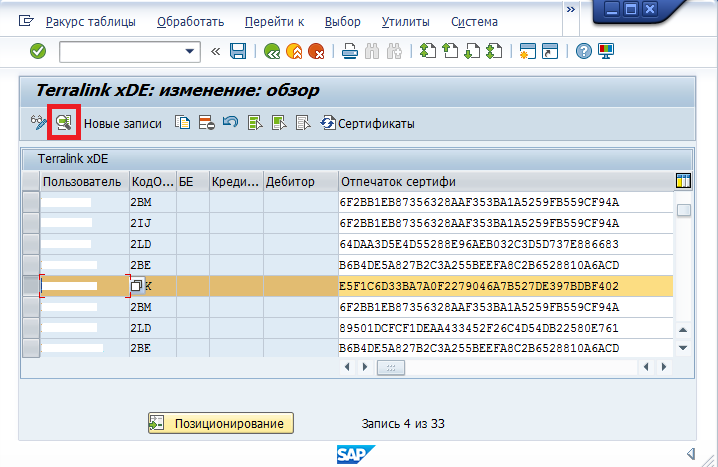
Task: Click the Сертификаты button
Action: pyautogui.click(x=366, y=123)
